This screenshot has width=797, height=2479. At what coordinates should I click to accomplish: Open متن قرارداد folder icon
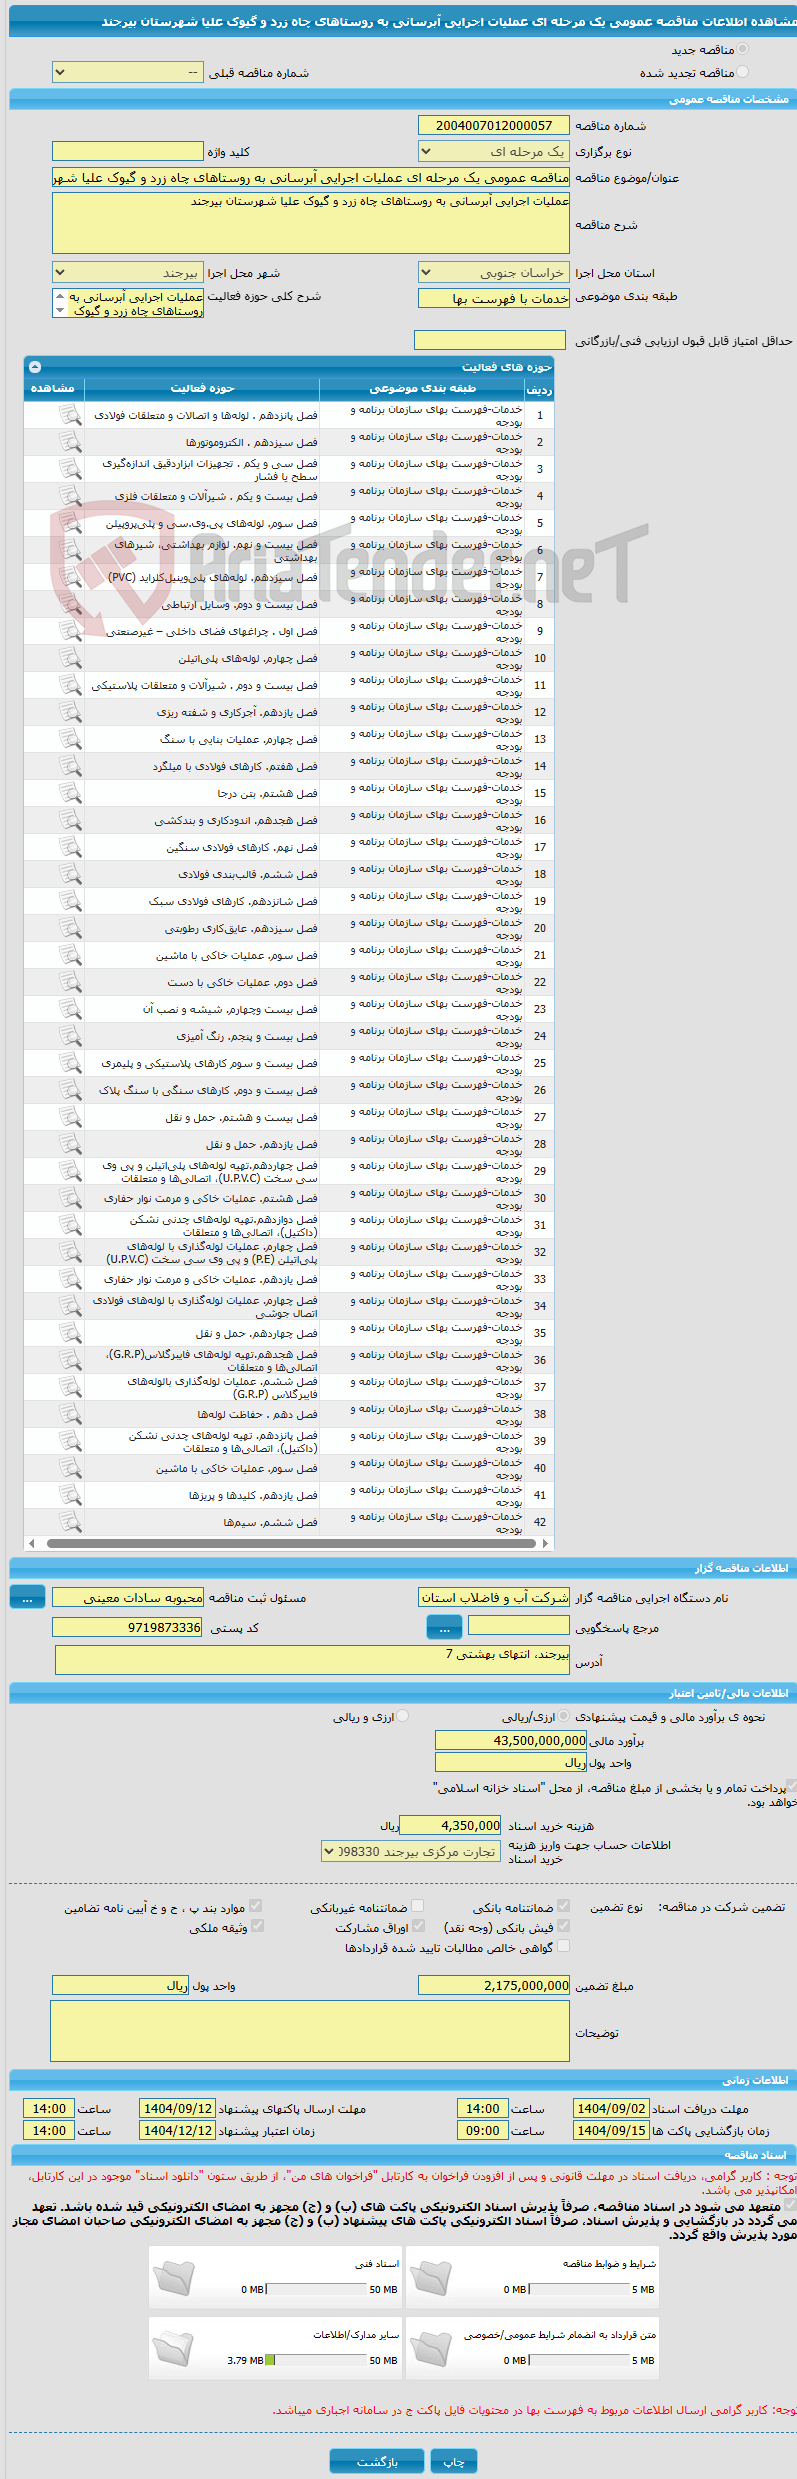click(430, 2349)
